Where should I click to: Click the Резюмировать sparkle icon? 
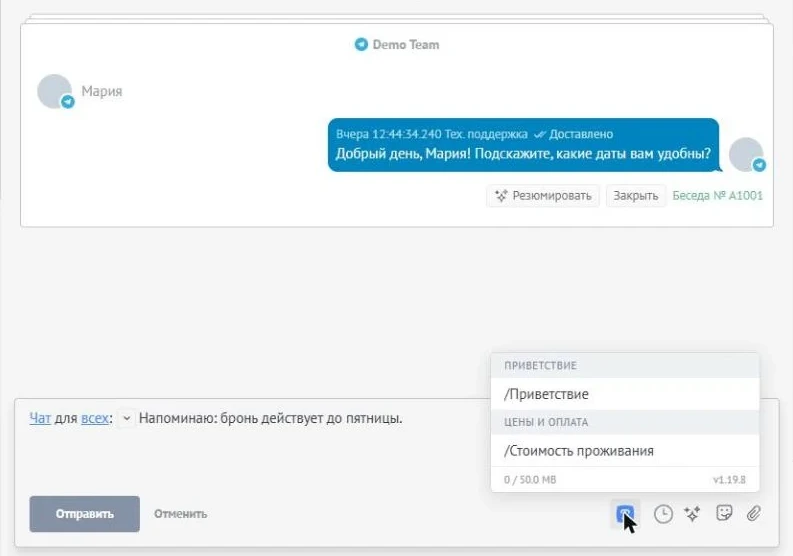501,196
